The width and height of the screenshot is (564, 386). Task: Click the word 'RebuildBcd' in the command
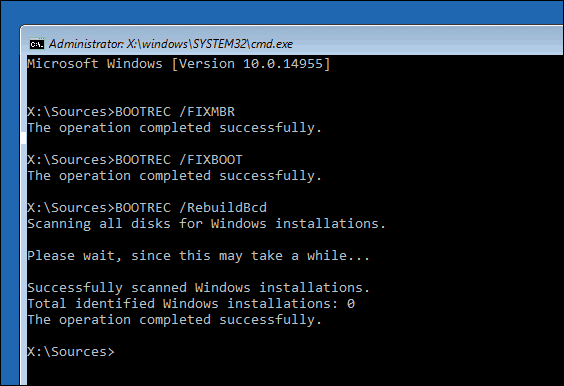point(227,208)
